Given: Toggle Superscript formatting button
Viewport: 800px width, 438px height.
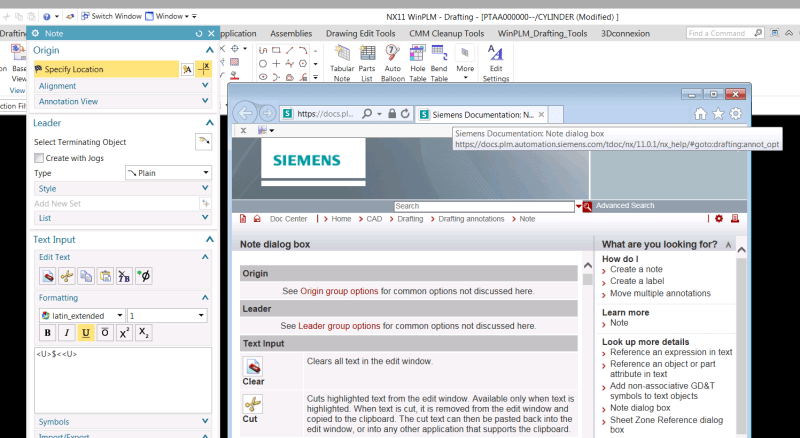Looking at the screenshot, I should click(x=124, y=333).
